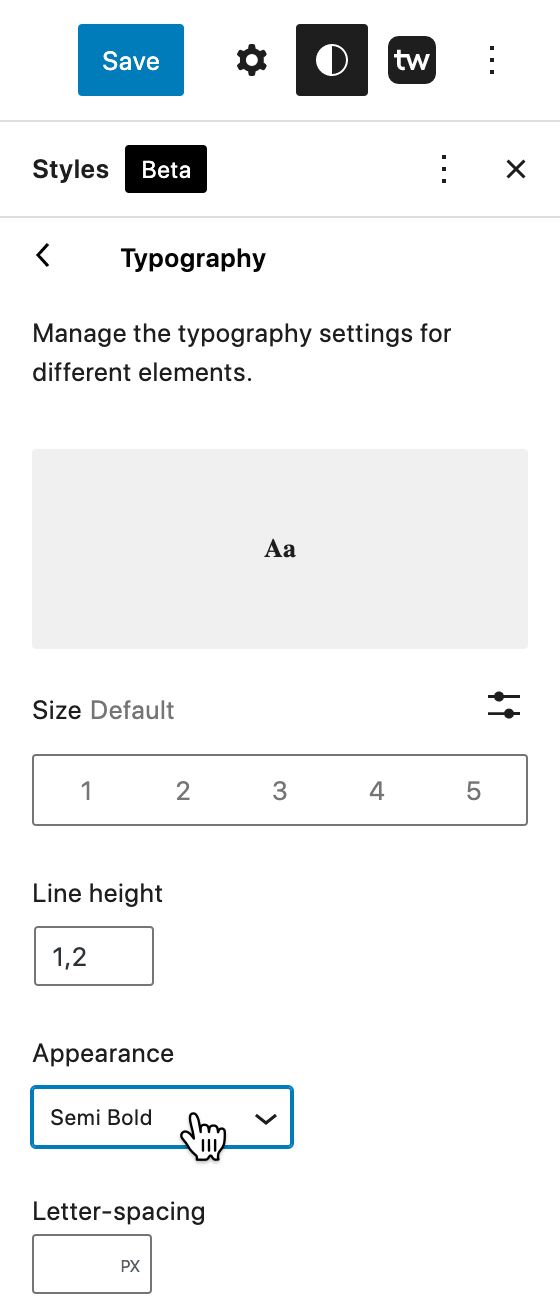Close the Styles panel
This screenshot has height=1310, width=560.
(516, 169)
